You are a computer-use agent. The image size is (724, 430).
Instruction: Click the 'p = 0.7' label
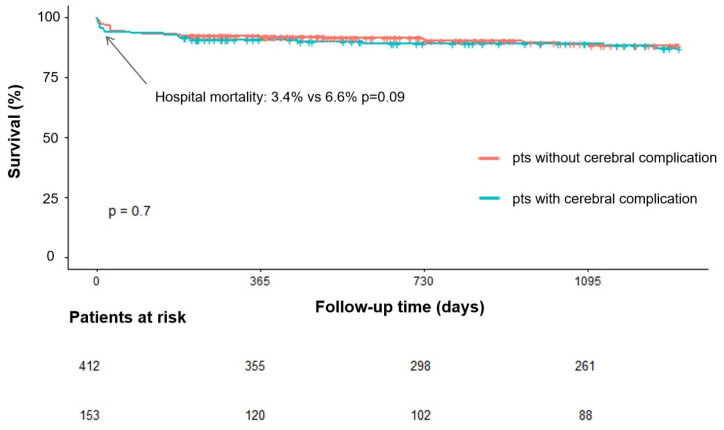[129, 211]
